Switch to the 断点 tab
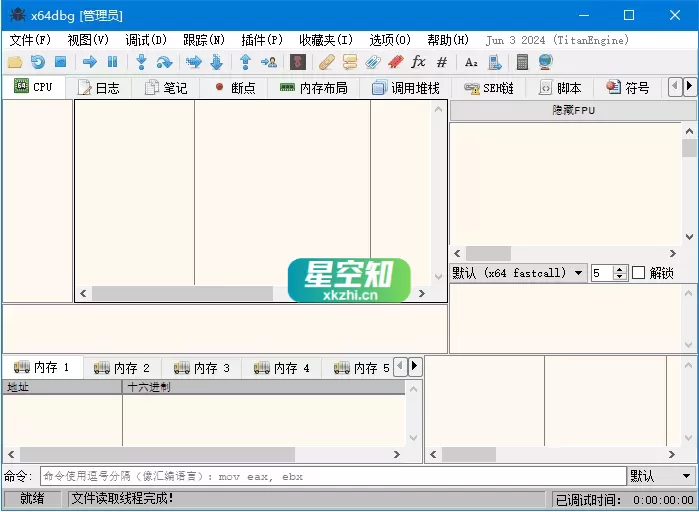The image size is (699, 512). (234, 88)
